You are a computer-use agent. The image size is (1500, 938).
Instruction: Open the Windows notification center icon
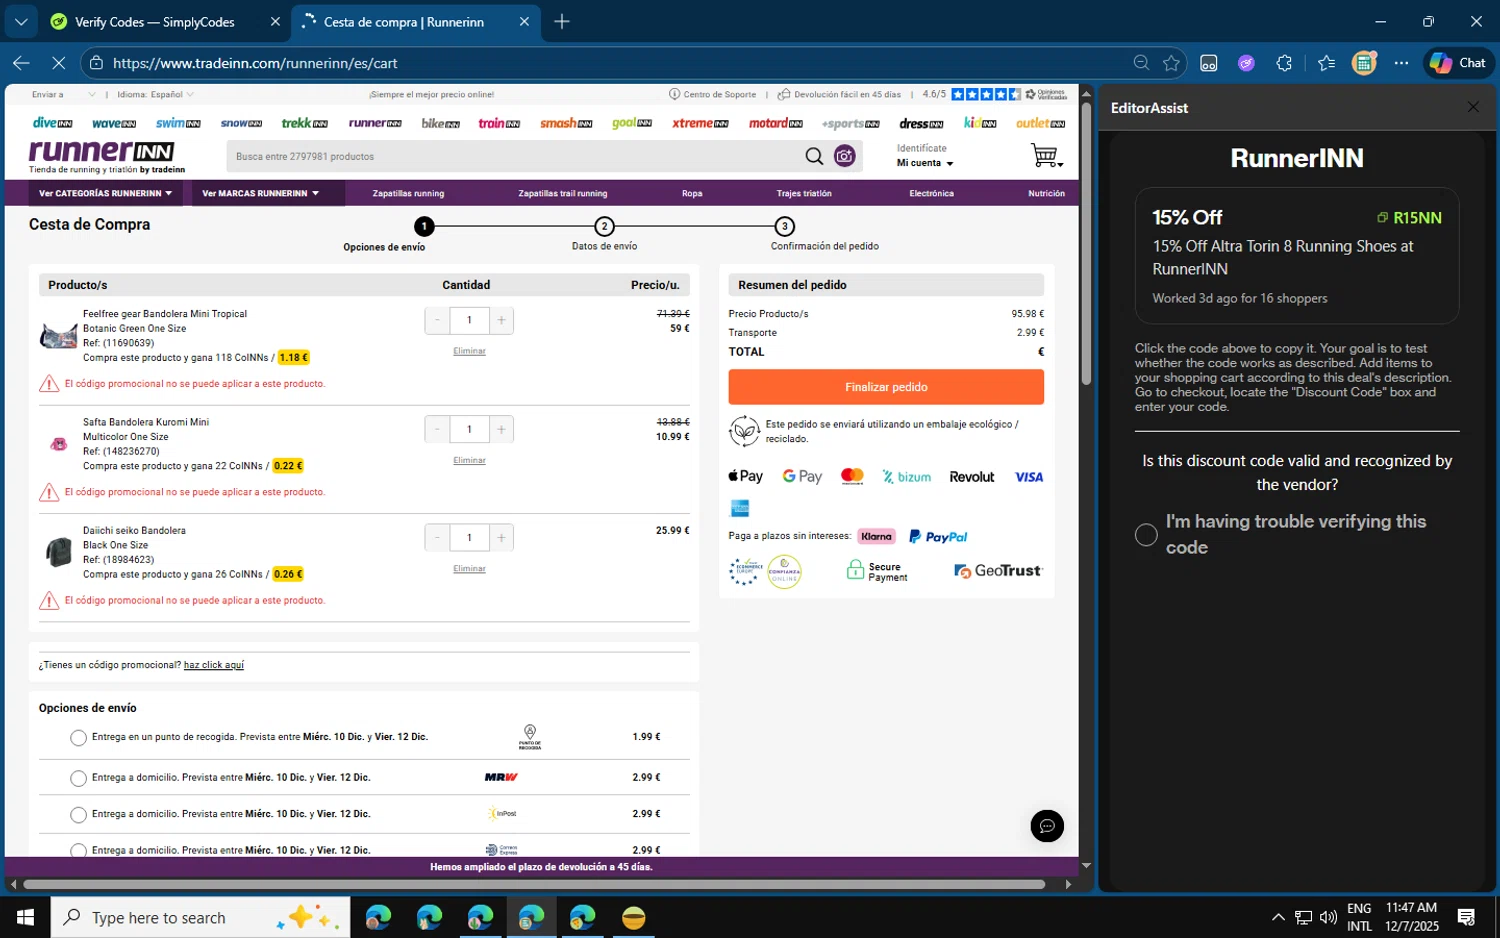[x=1466, y=917]
